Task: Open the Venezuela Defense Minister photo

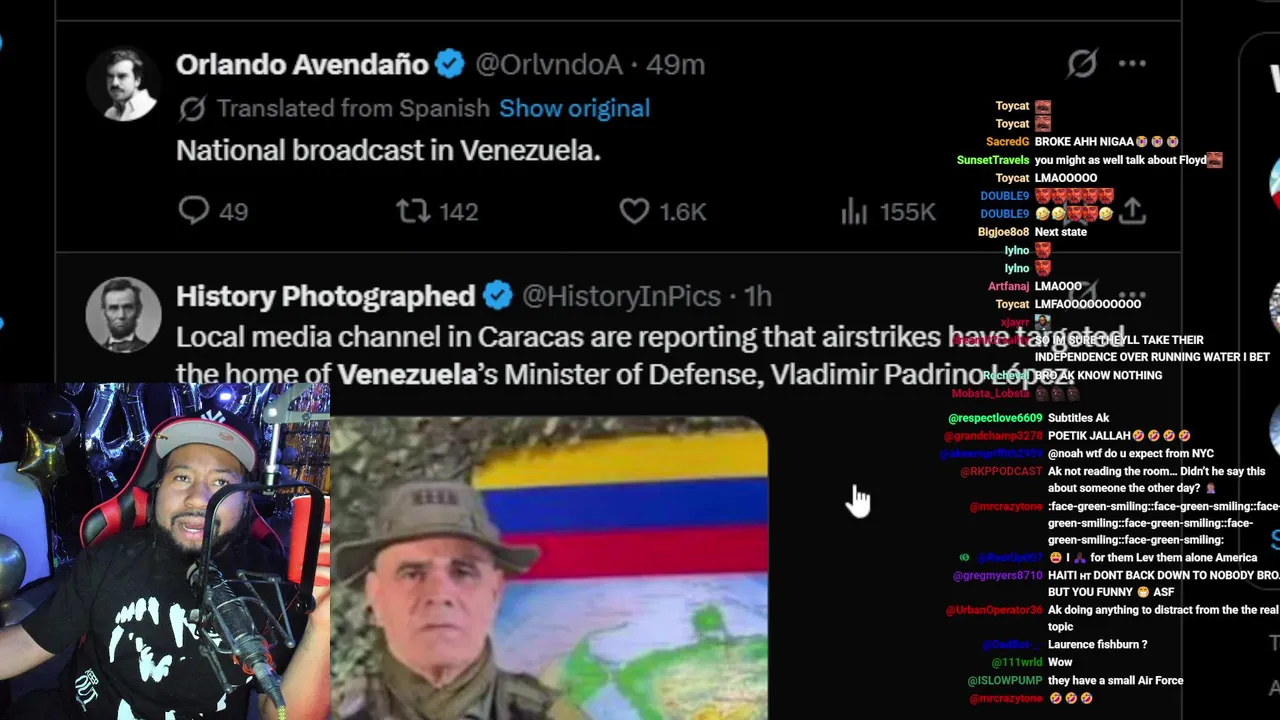Action: pyautogui.click(x=549, y=568)
